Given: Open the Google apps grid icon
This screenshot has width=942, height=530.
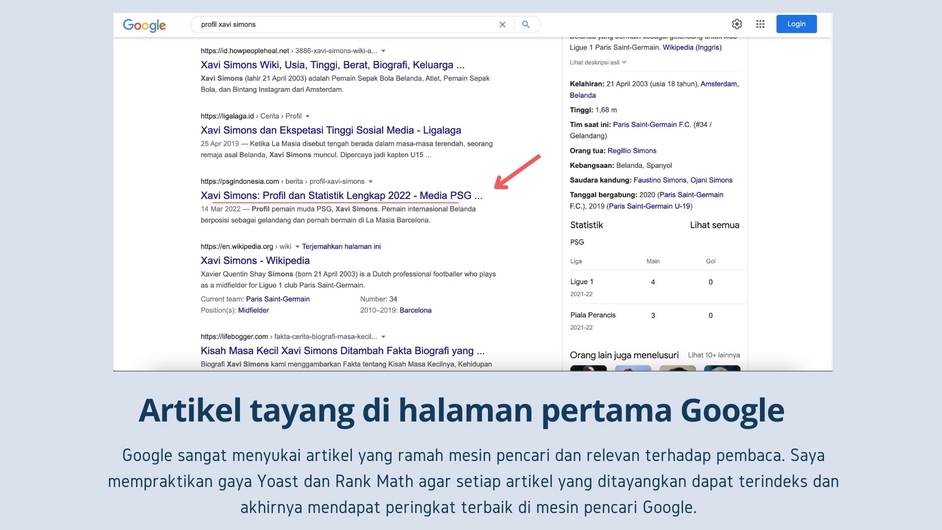Looking at the screenshot, I should pyautogui.click(x=760, y=24).
